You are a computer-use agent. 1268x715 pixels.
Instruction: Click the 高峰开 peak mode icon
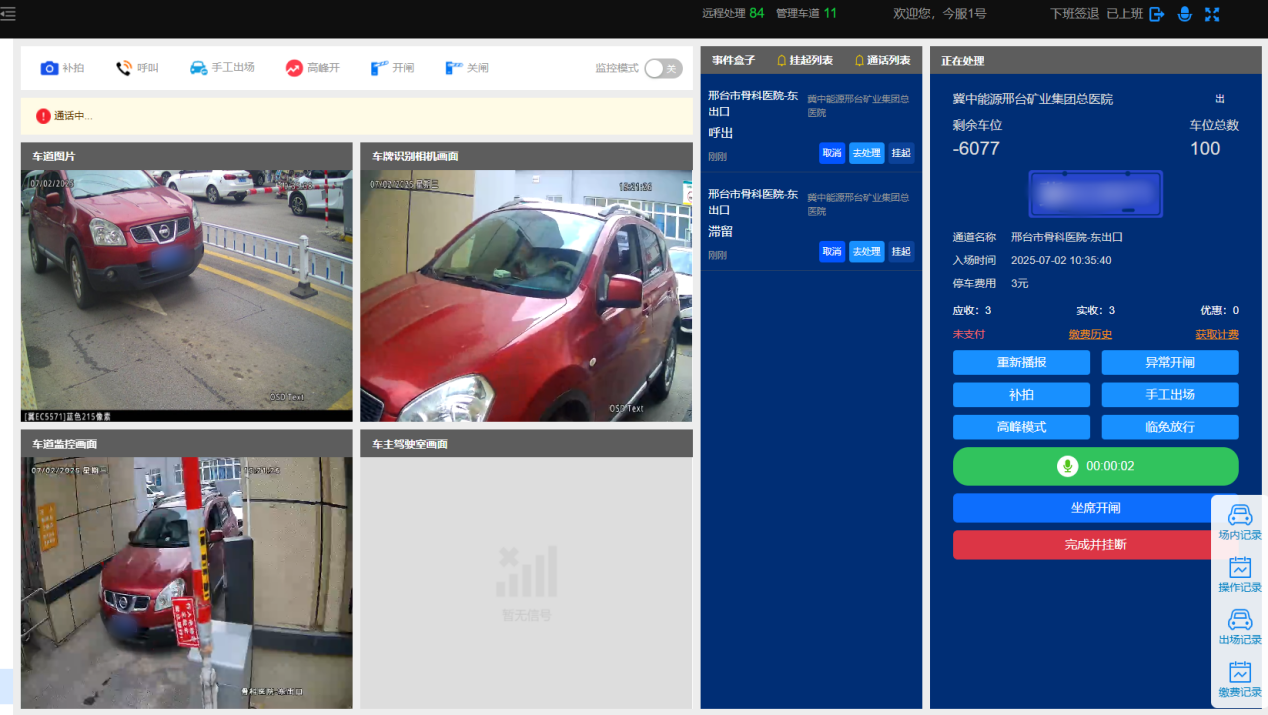pyautogui.click(x=294, y=68)
